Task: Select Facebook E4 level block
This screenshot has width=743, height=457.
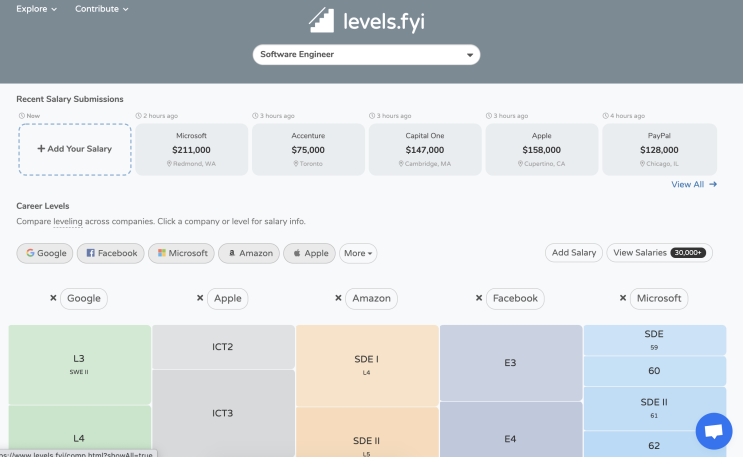Action: point(511,430)
